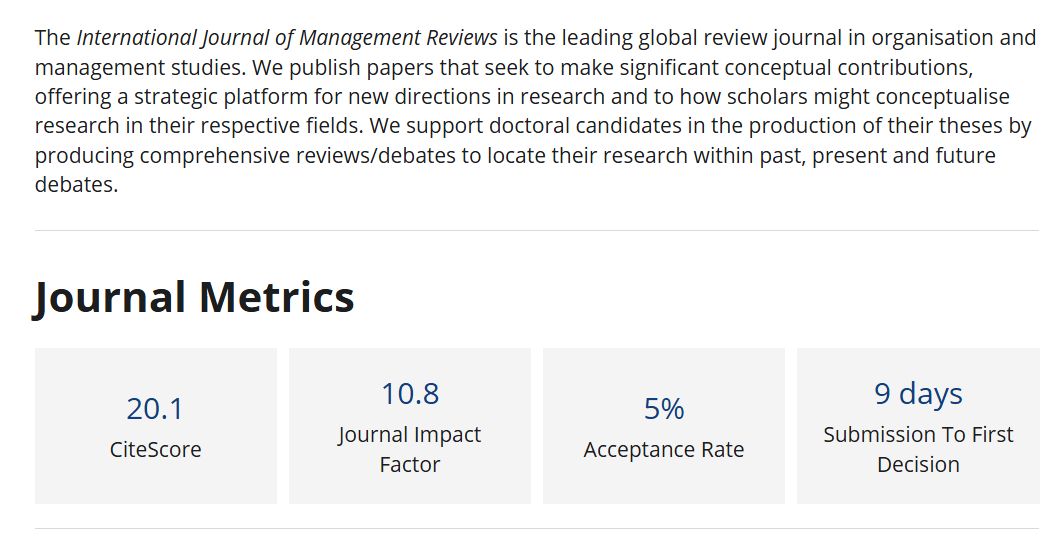1061x537 pixels.
Task: Click the word debates ending the paragraph
Action: pyautogui.click(x=76, y=185)
